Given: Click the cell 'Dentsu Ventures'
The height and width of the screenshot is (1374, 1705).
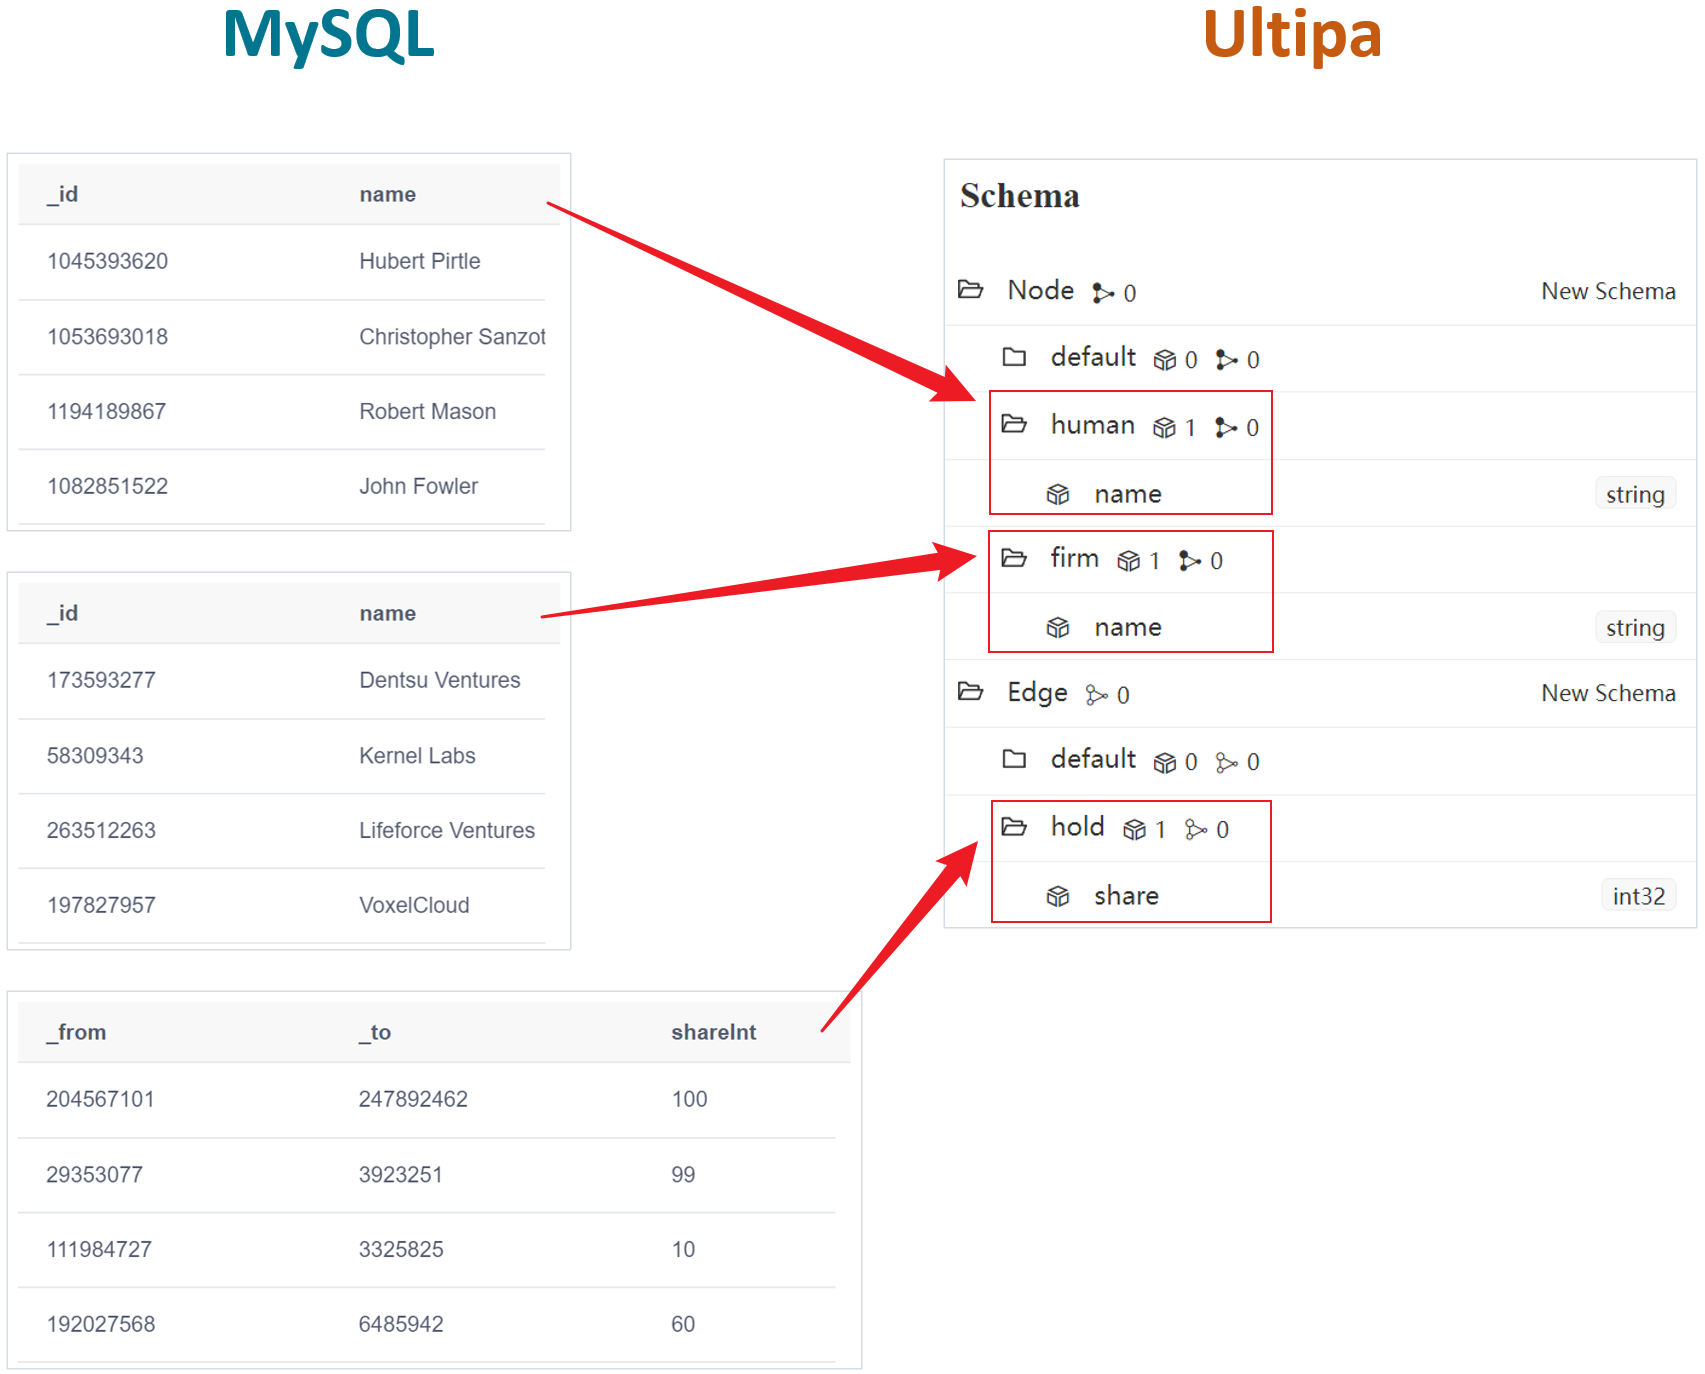Looking at the screenshot, I should (439, 680).
